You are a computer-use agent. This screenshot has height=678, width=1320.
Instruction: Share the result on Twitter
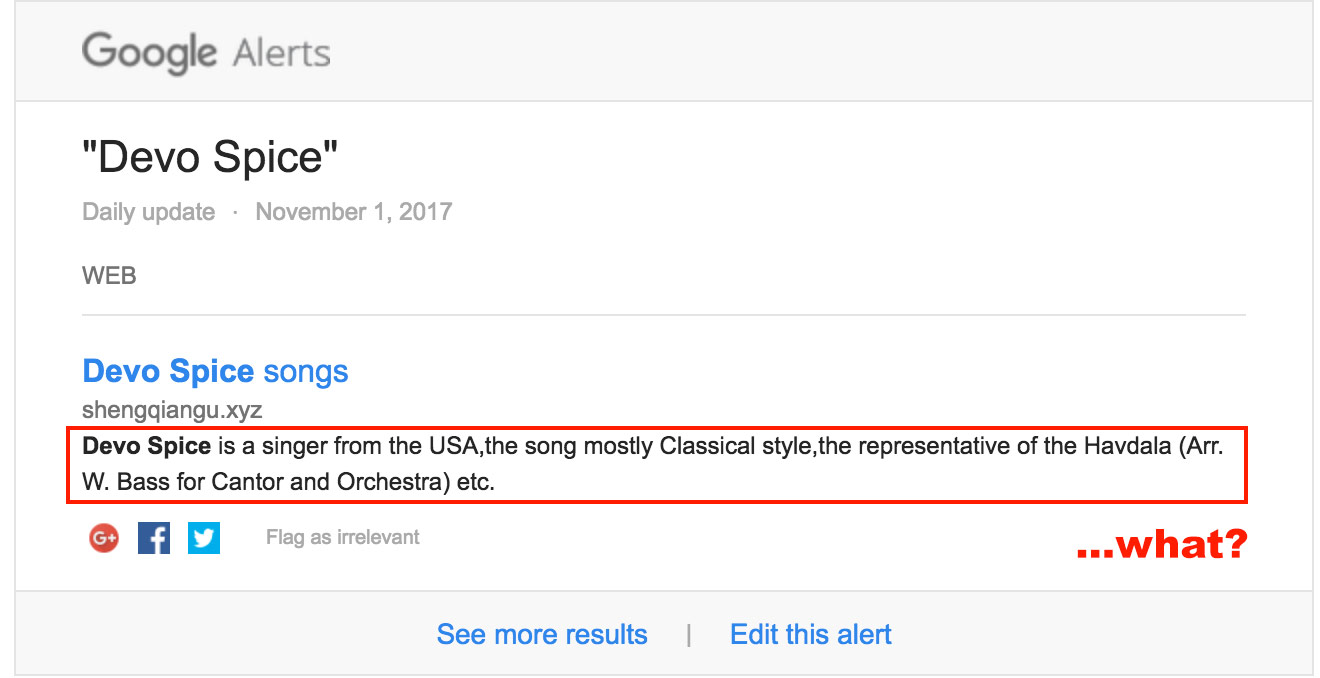tap(204, 538)
